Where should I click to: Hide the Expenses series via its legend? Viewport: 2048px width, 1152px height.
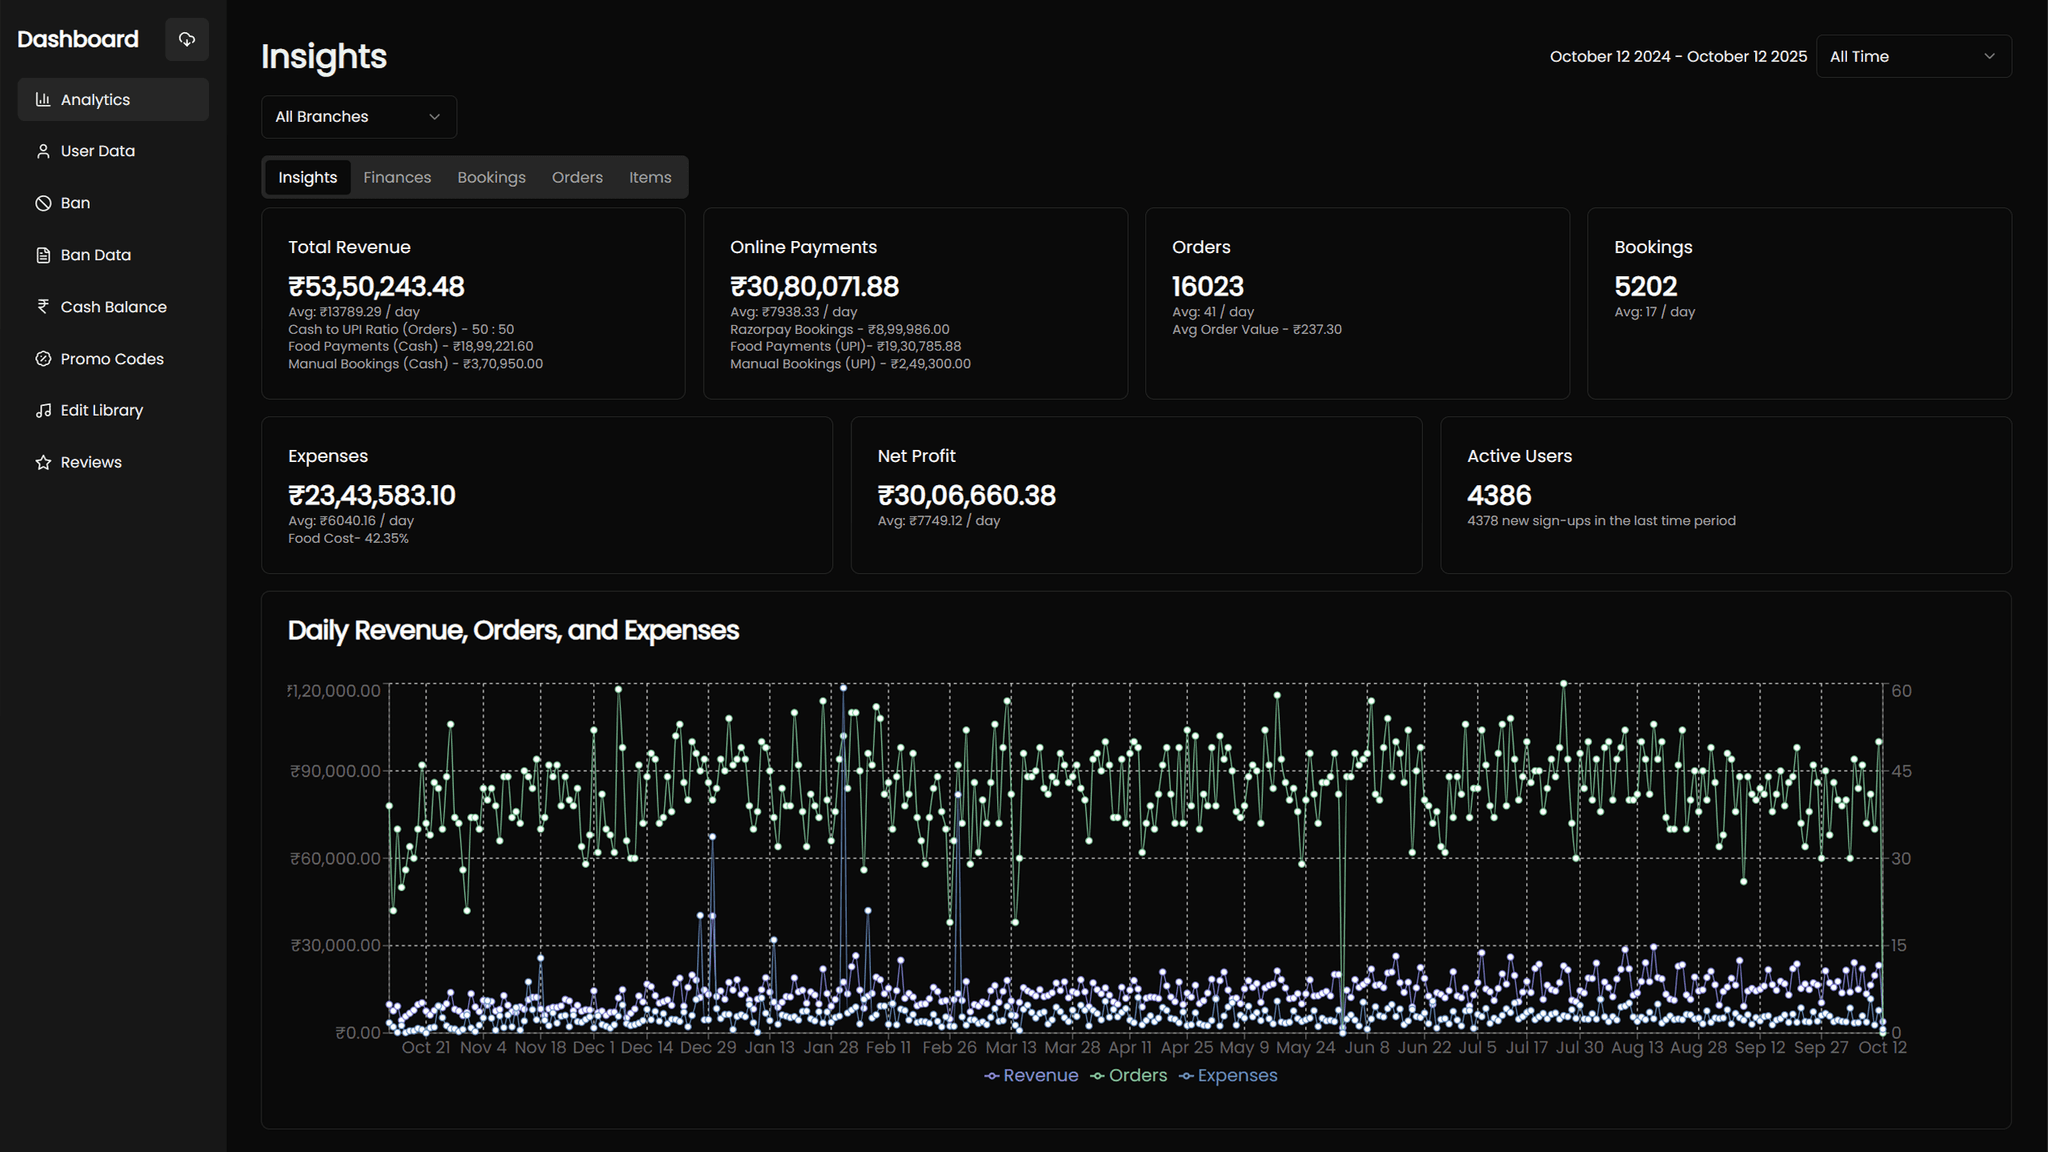click(1227, 1075)
